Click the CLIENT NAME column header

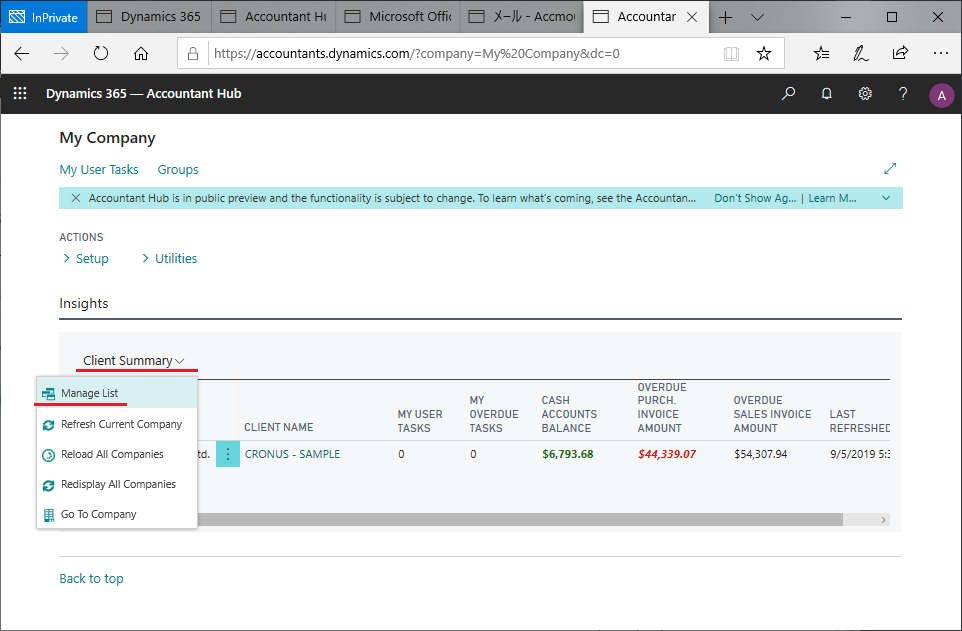click(x=279, y=427)
